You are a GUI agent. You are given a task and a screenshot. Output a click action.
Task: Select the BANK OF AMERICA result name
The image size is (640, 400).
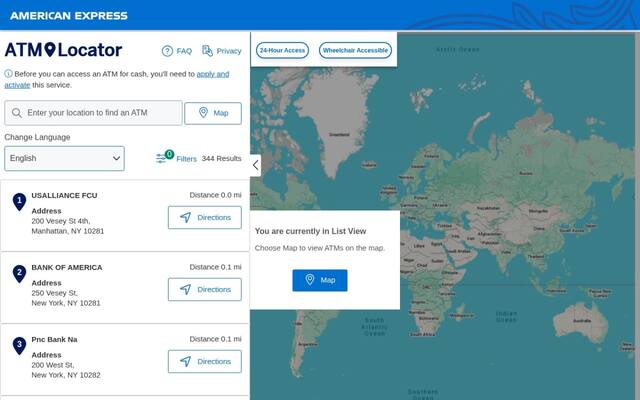pyautogui.click(x=67, y=267)
